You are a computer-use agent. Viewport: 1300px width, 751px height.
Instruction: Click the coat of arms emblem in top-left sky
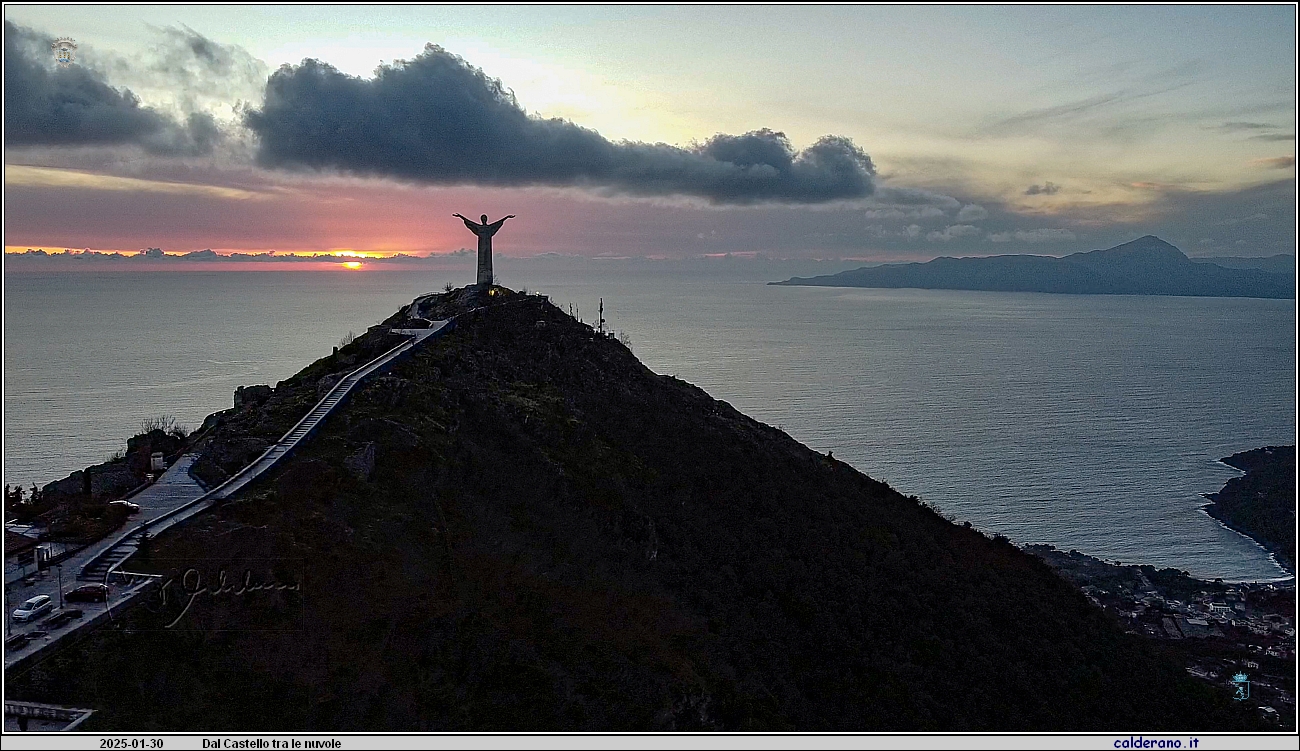[x=64, y=51]
